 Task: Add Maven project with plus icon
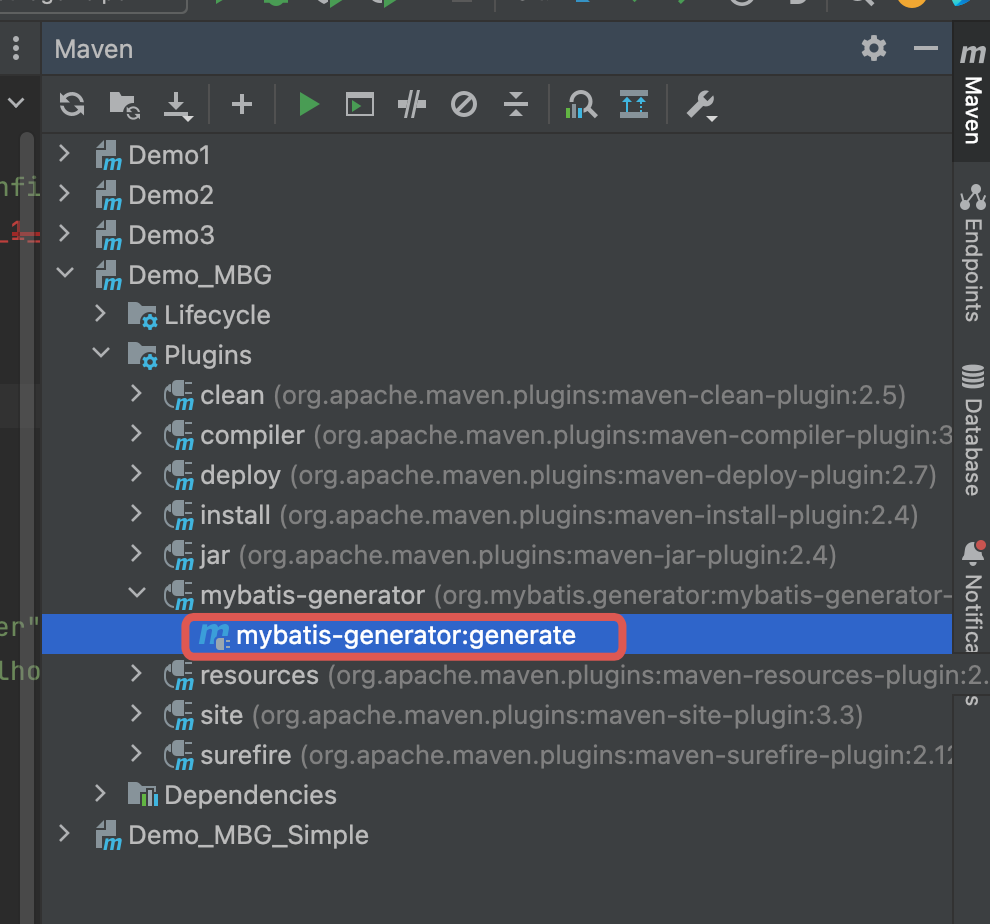click(x=242, y=104)
